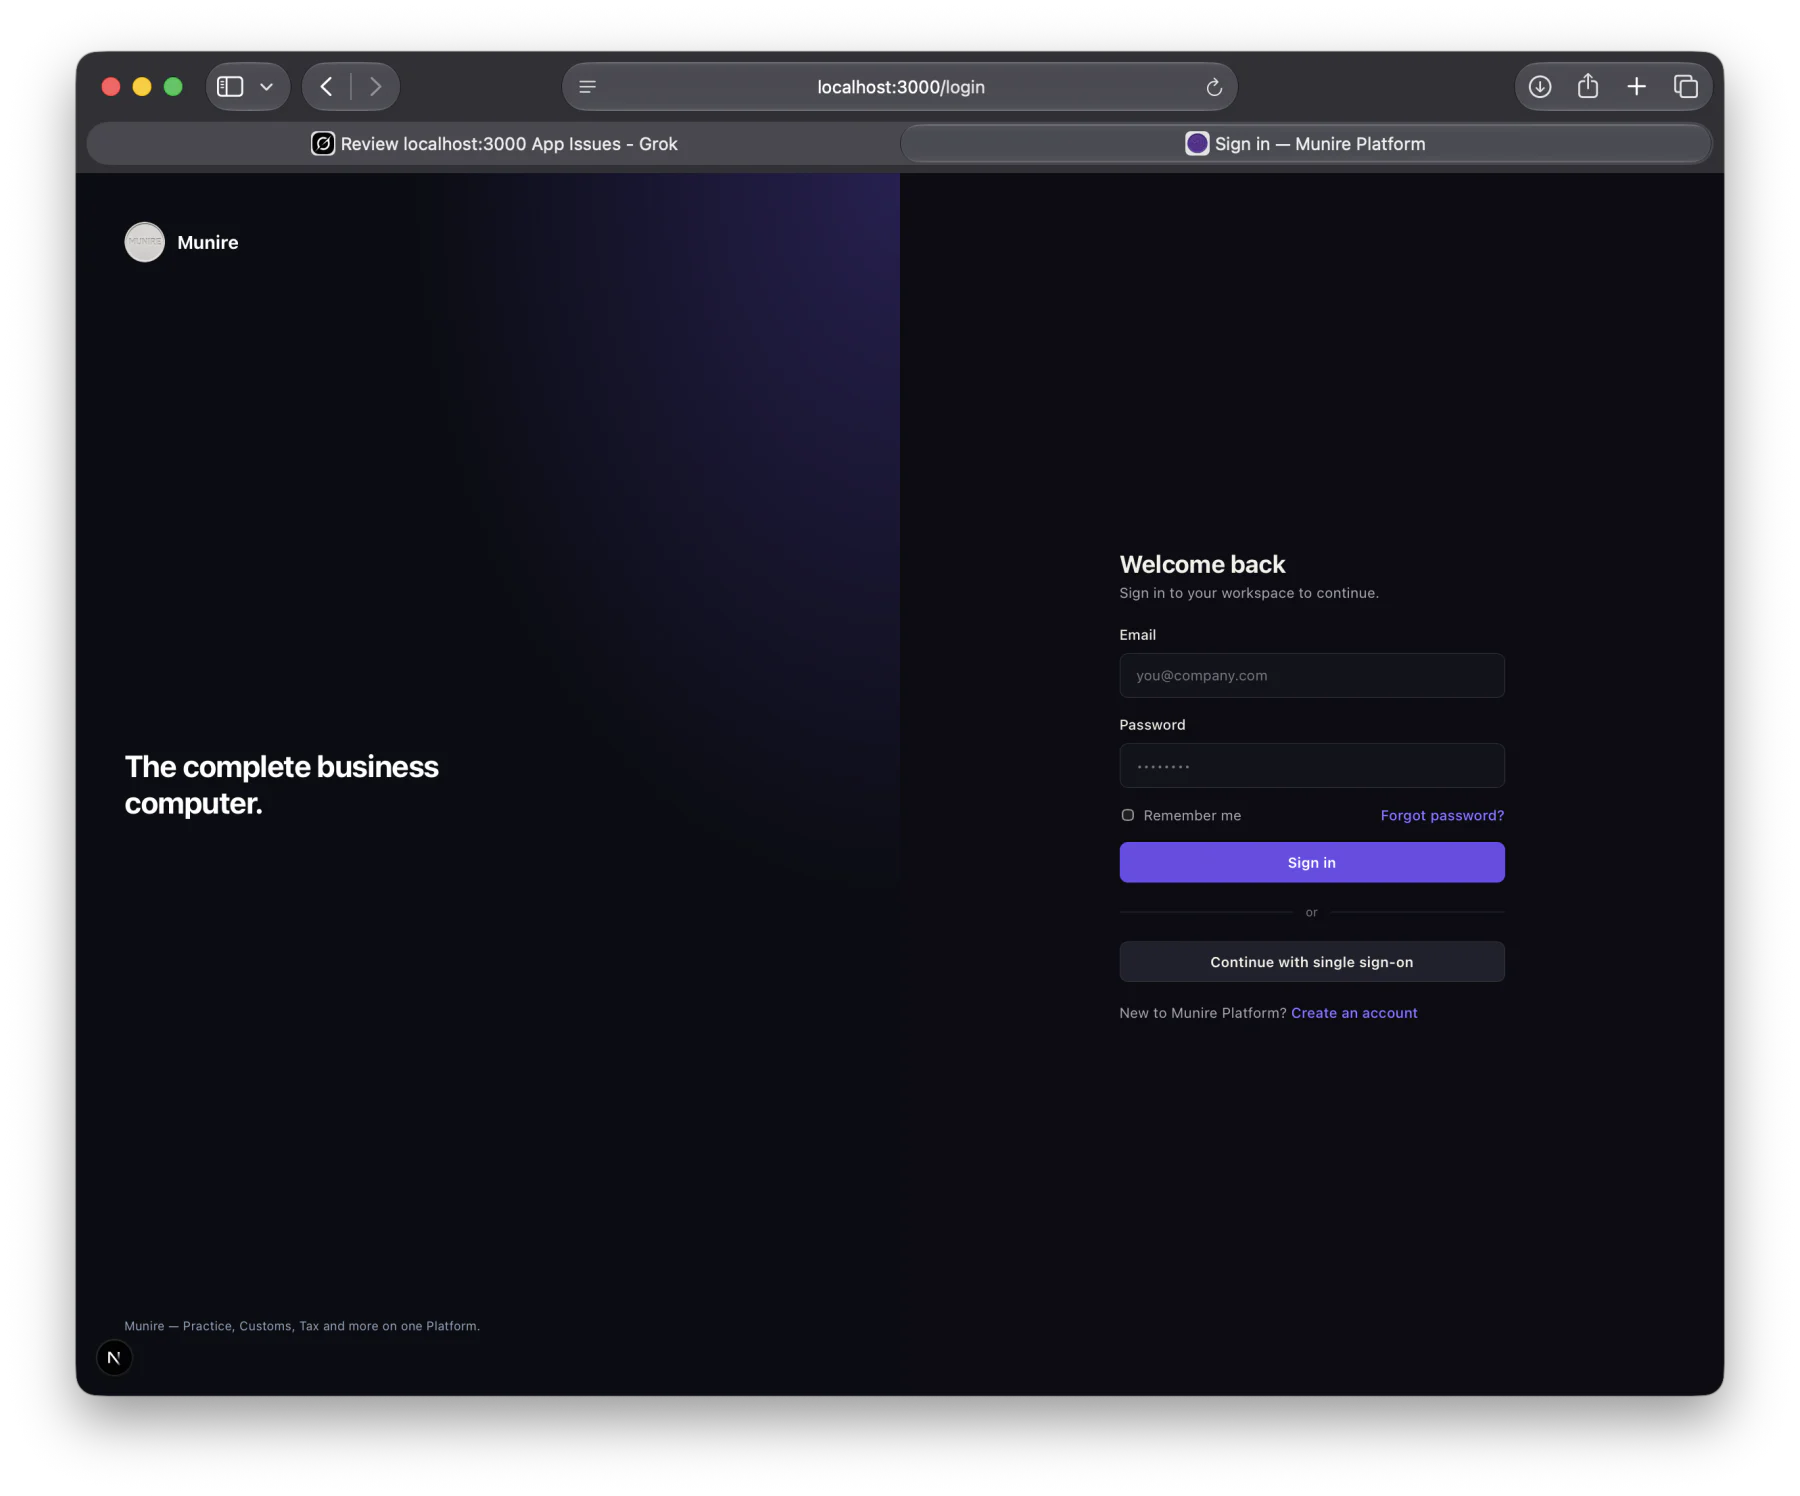Open the Next.js dev tools N badge

click(x=114, y=1358)
